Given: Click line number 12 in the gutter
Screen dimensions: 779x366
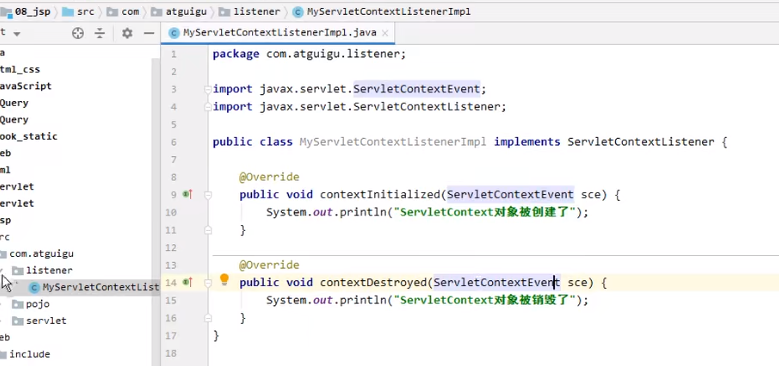Looking at the screenshot, I should tap(170, 248).
